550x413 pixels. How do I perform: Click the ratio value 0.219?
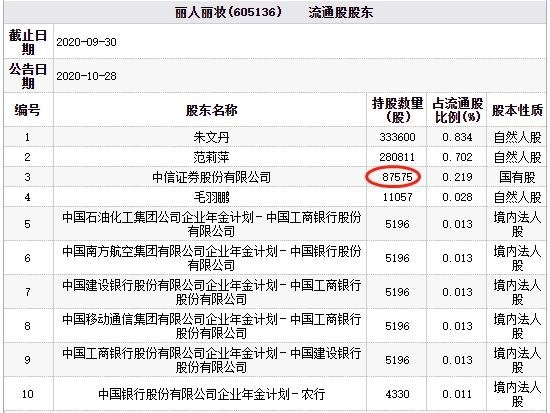457,177
